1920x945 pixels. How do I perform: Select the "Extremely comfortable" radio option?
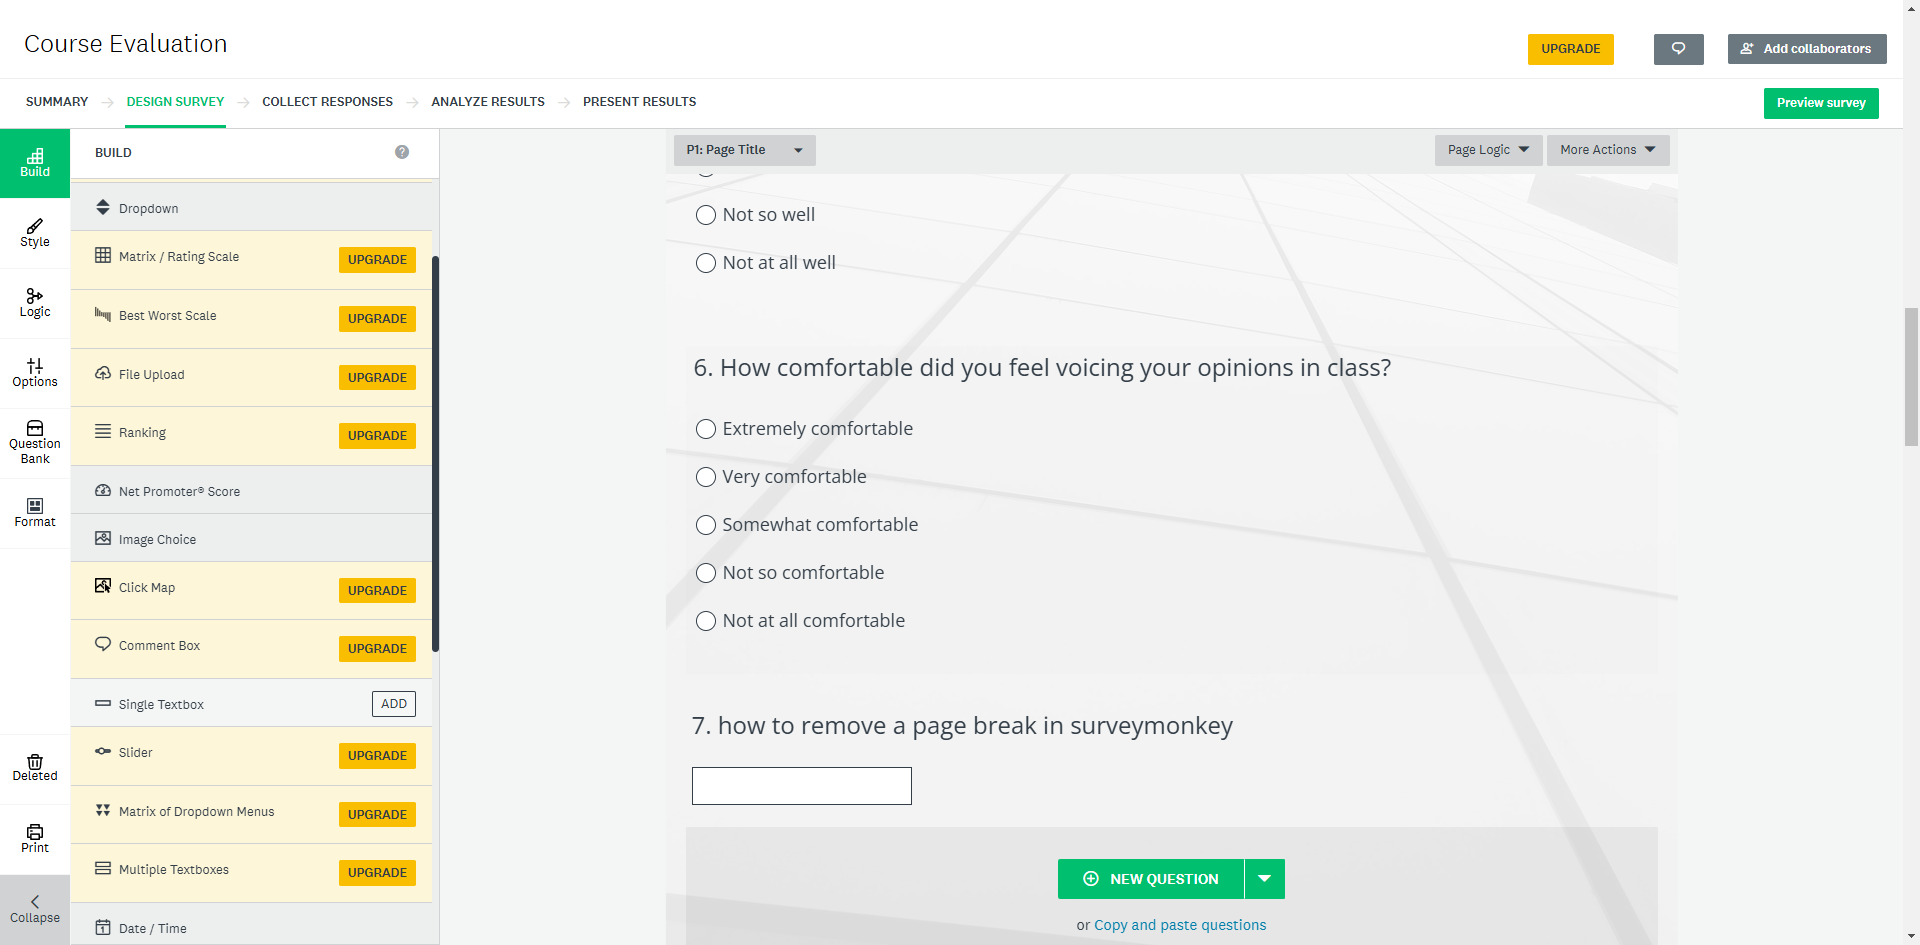tap(706, 429)
